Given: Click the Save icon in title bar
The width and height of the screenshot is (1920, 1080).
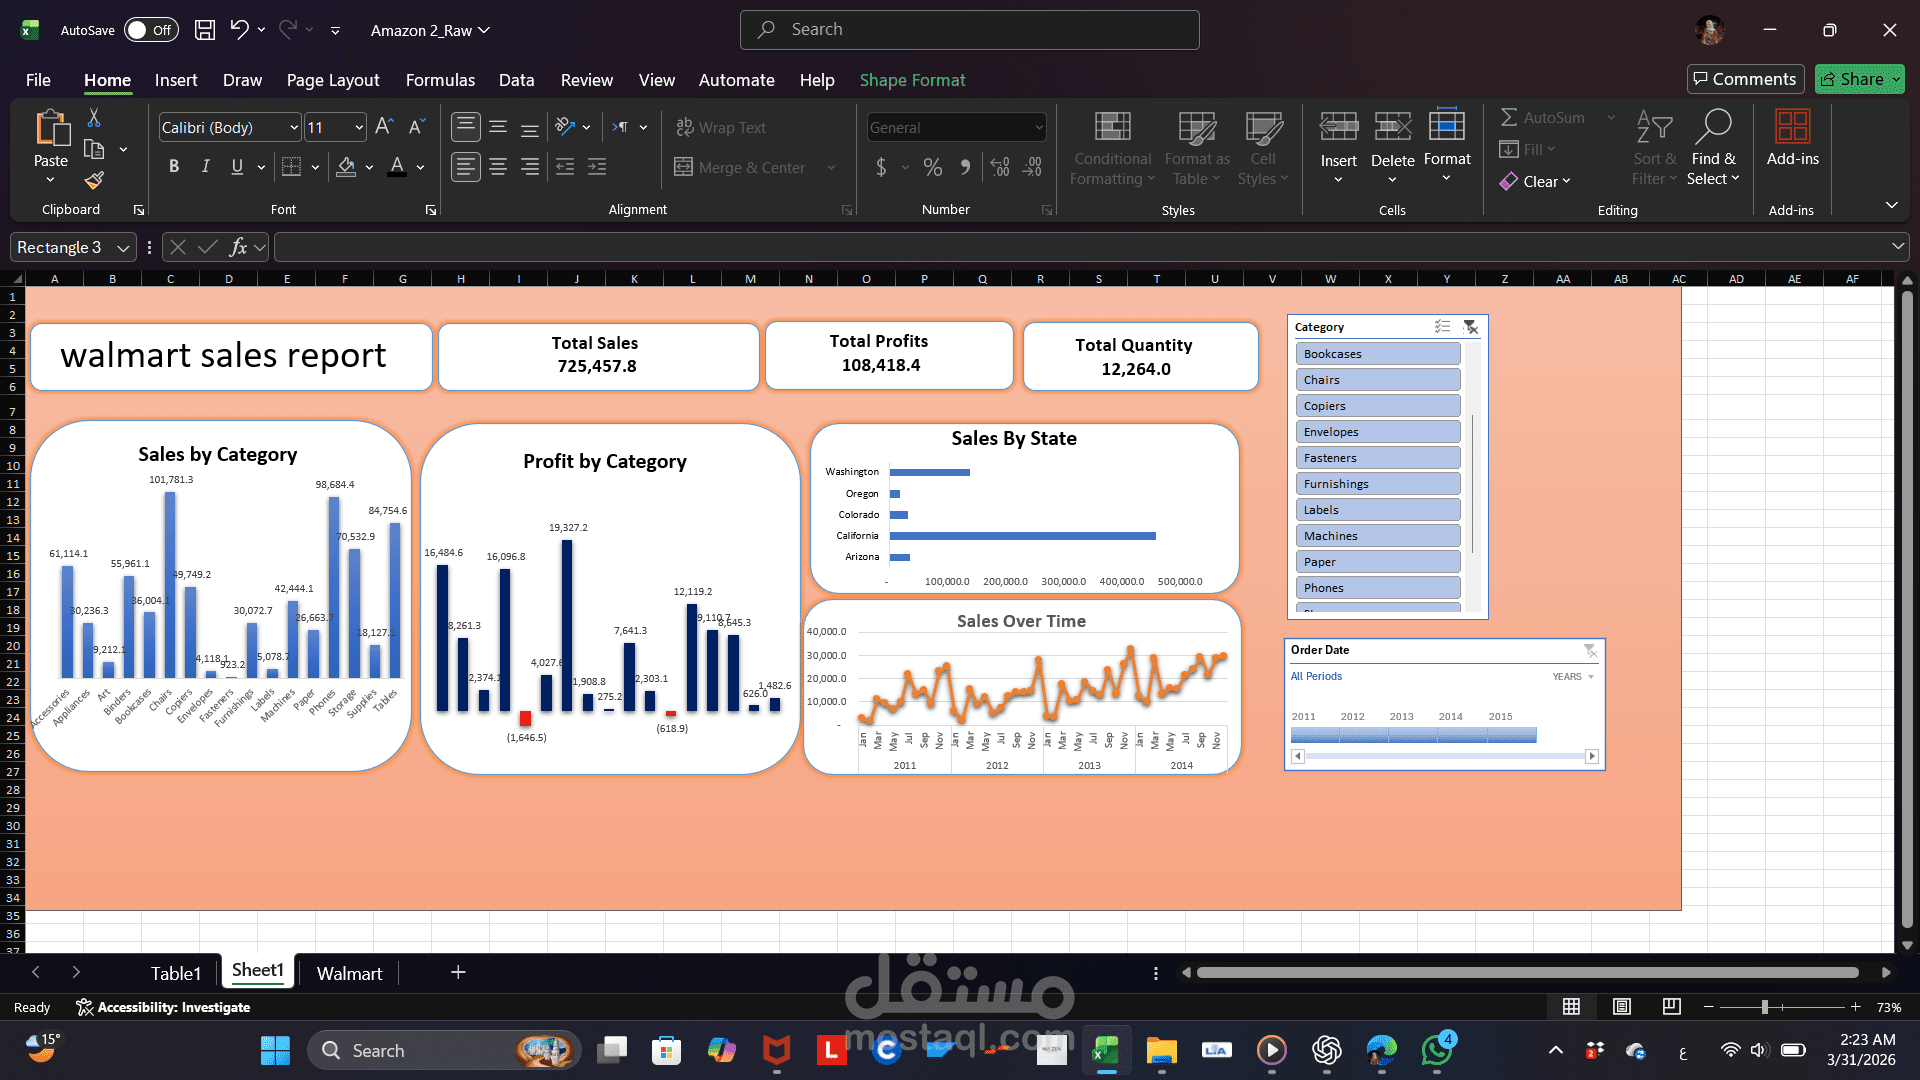Looking at the screenshot, I should coord(204,30).
